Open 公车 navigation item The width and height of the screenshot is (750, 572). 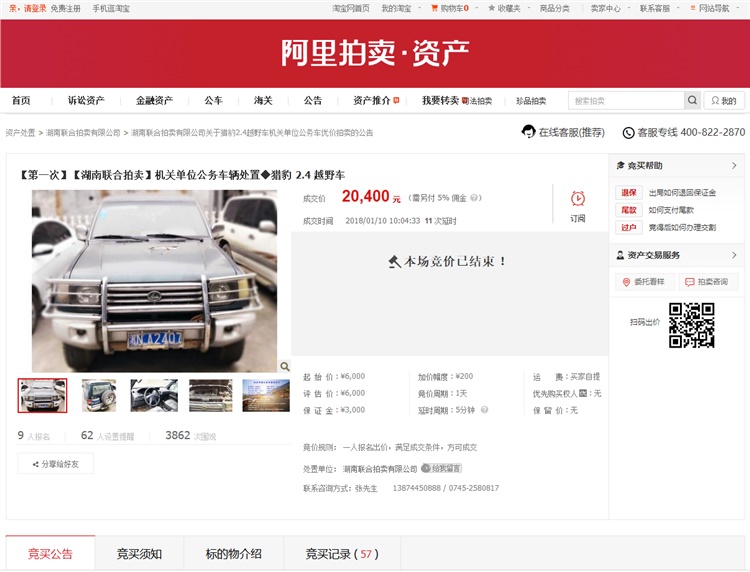213,100
